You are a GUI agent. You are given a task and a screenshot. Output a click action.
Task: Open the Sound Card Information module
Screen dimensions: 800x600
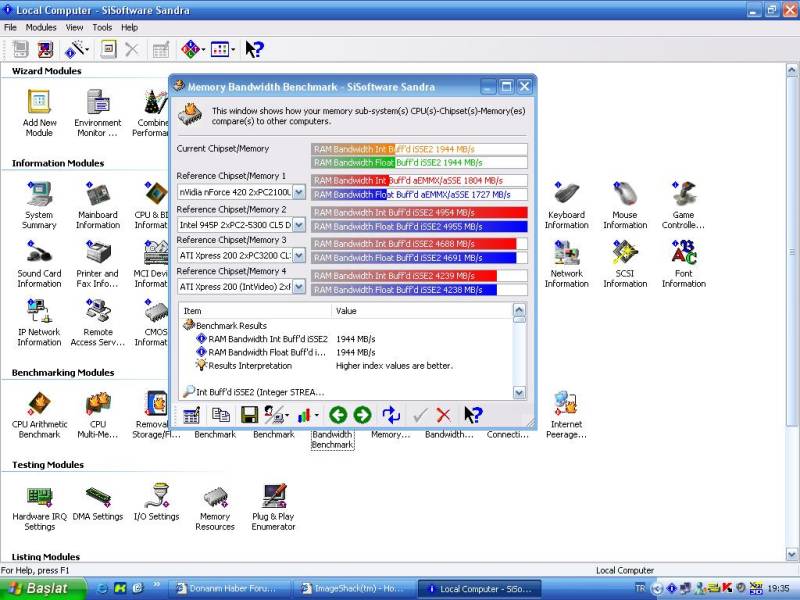pyautogui.click(x=39, y=264)
